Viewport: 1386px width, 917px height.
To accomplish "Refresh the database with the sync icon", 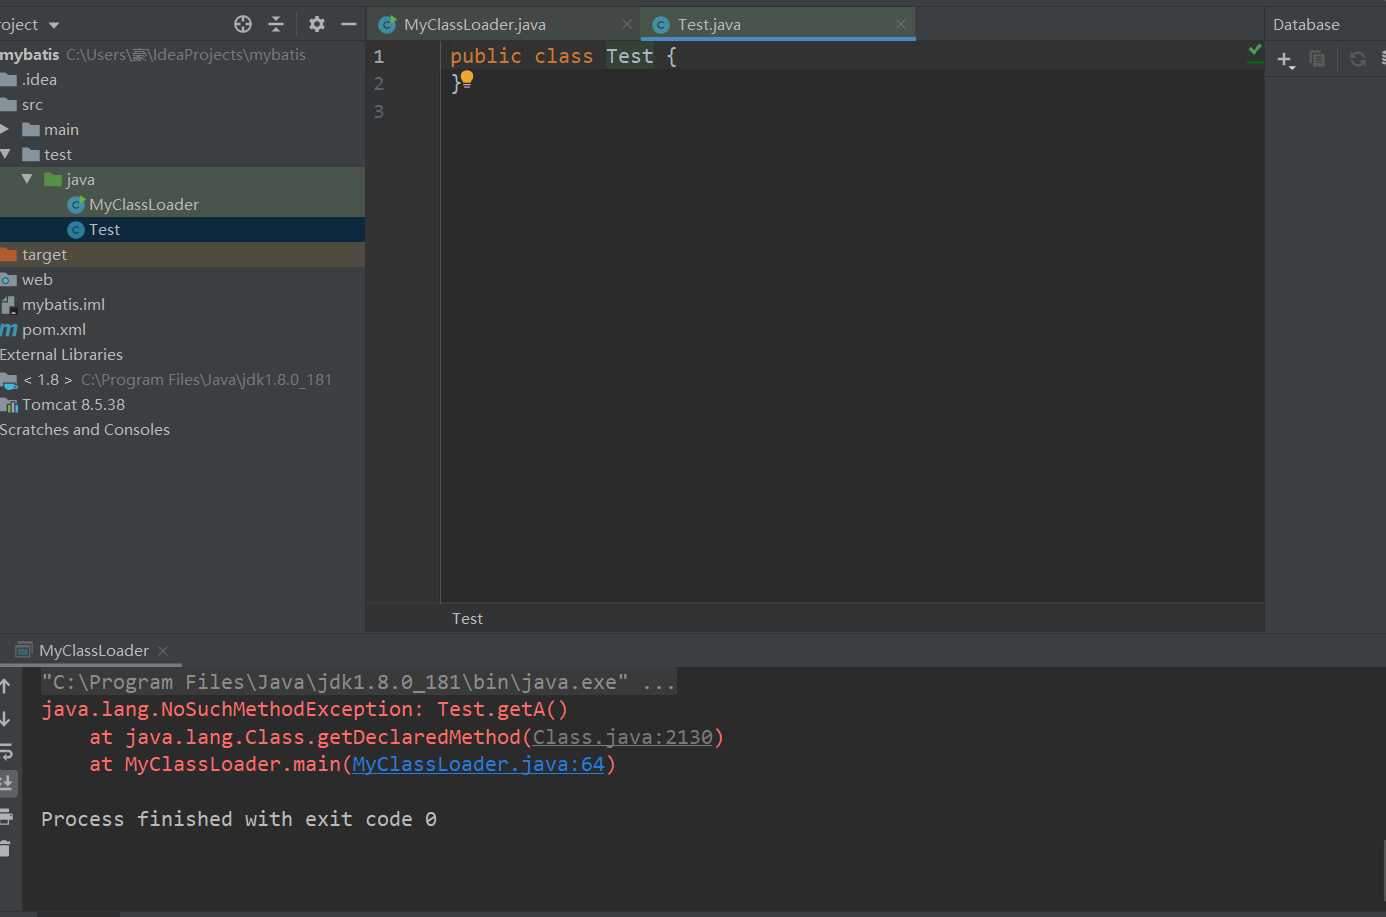I will (x=1358, y=59).
